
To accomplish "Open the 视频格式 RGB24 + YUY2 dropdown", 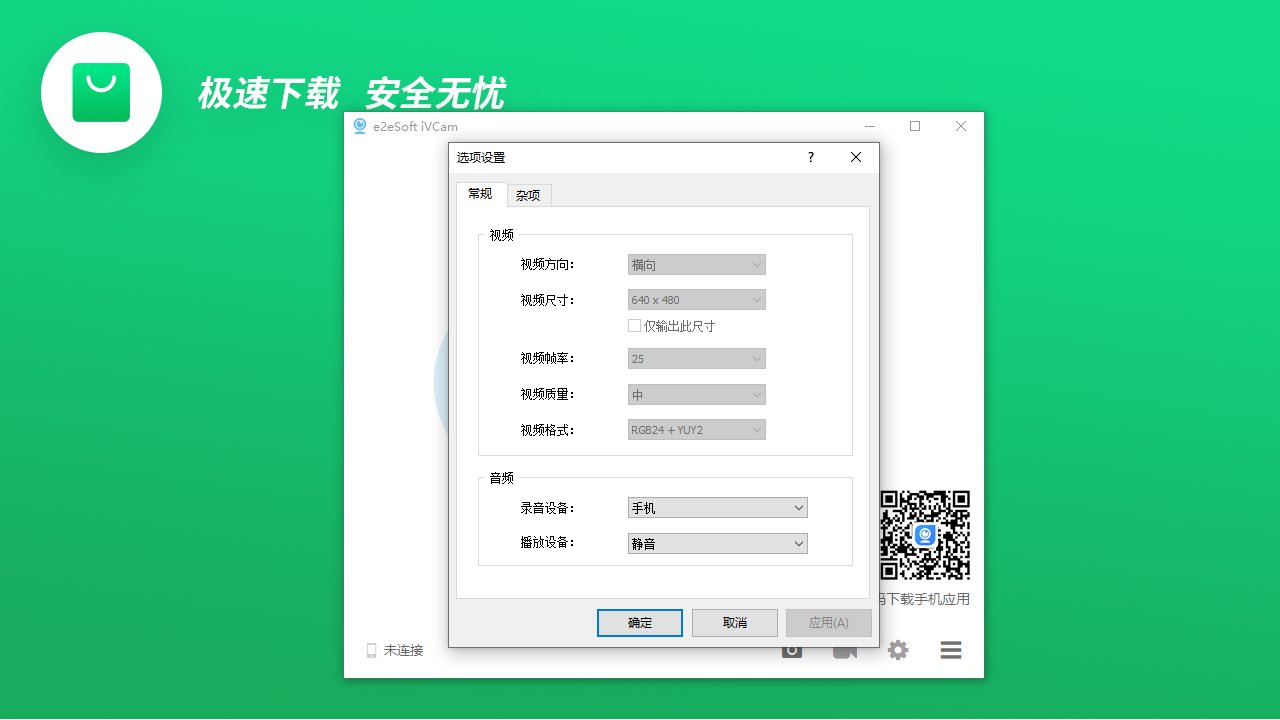I will [696, 430].
